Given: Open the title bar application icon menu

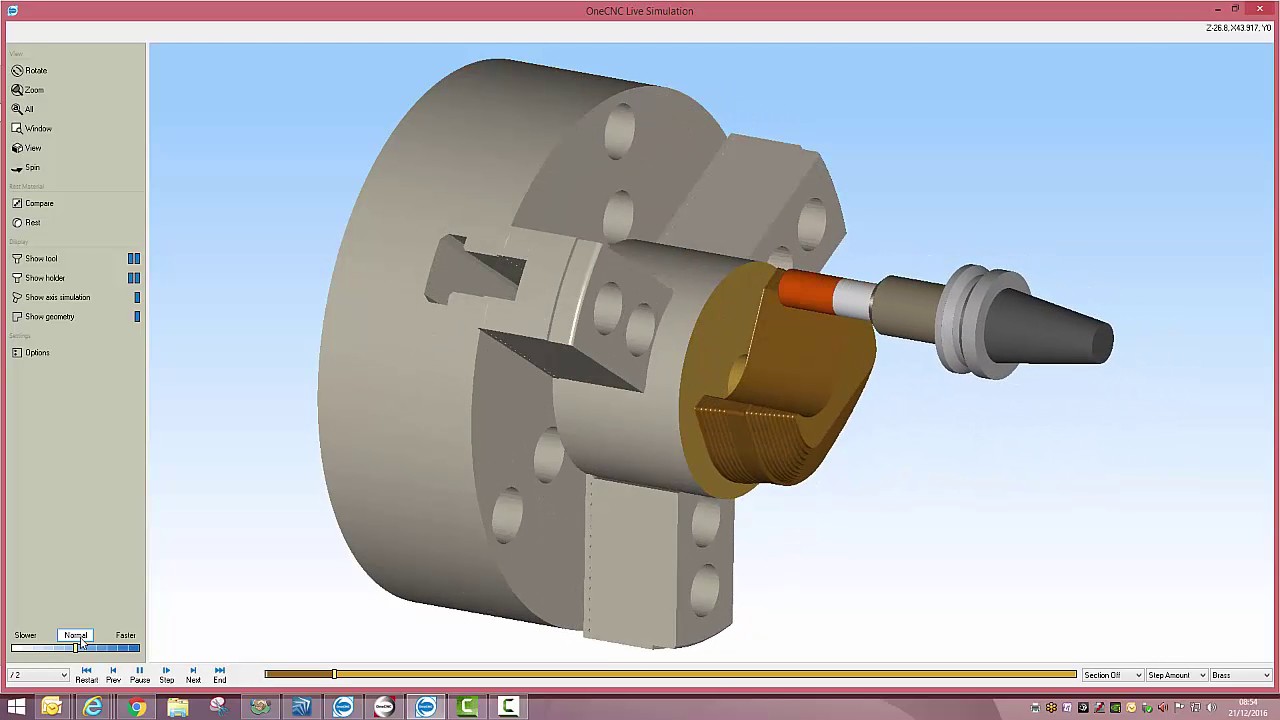Looking at the screenshot, I should [x=12, y=11].
